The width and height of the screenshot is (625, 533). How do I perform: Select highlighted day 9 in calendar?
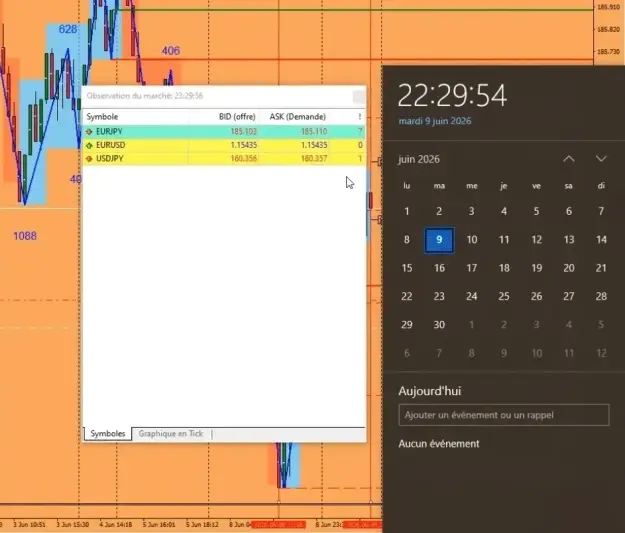coord(439,240)
